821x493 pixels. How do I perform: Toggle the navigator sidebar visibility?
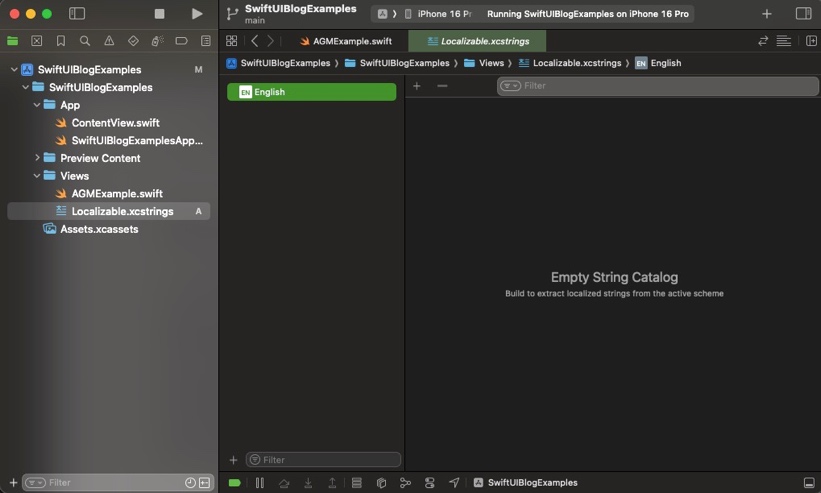[77, 14]
